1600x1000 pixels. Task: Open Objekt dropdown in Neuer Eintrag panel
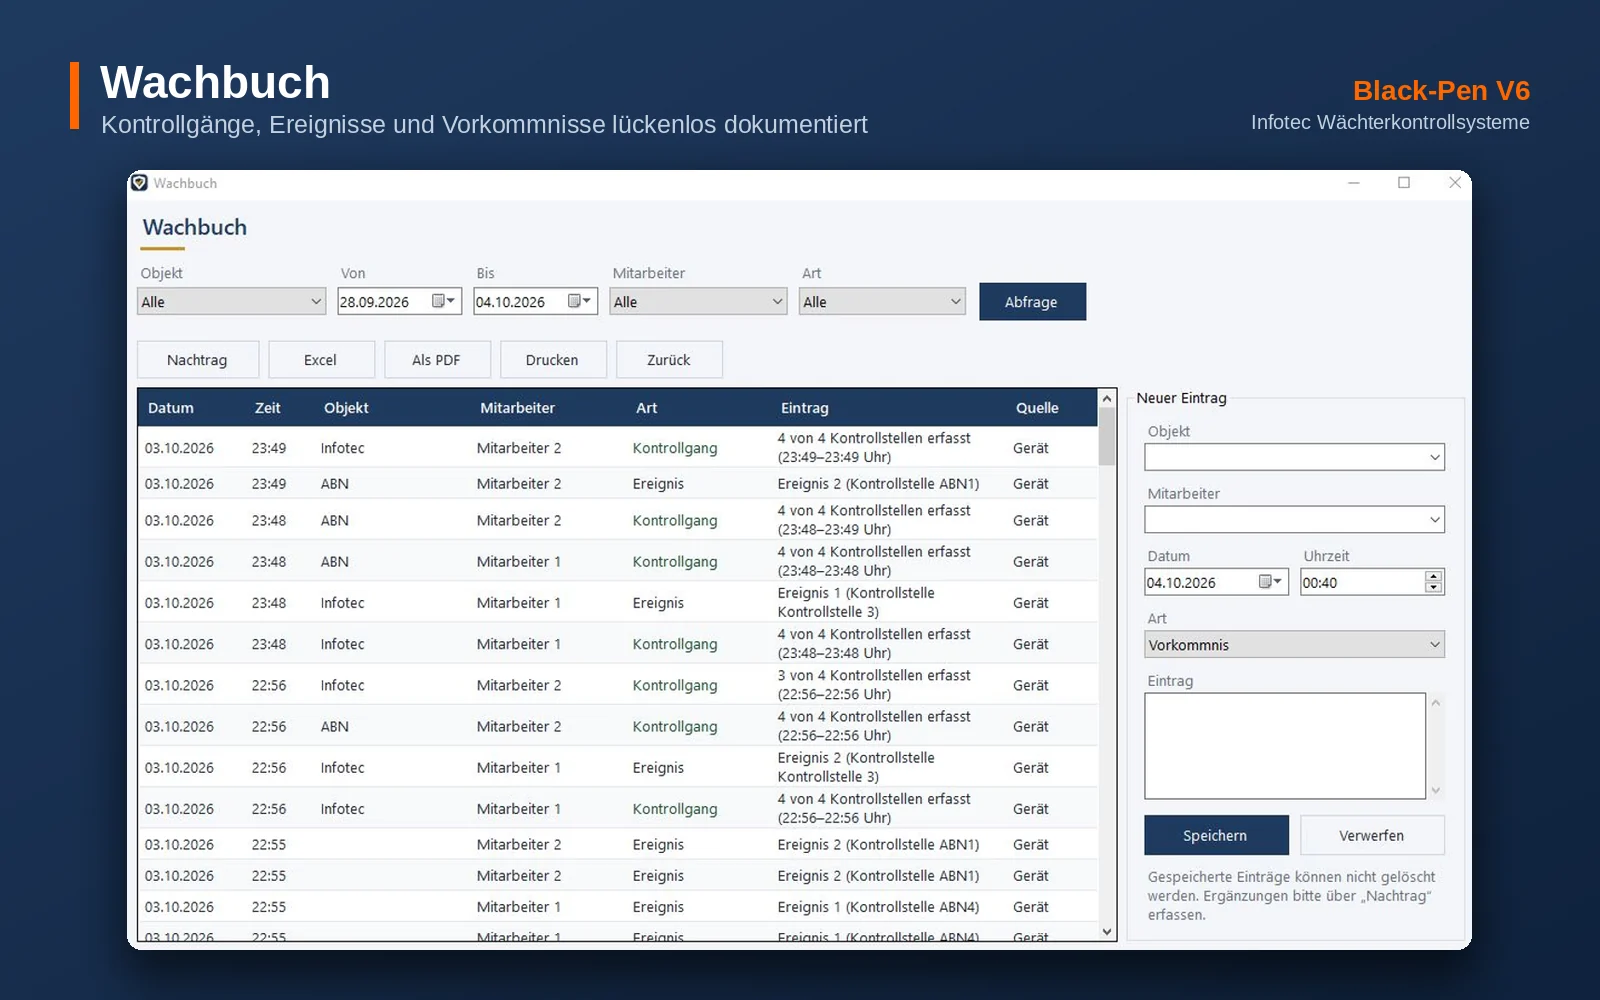(1294, 457)
